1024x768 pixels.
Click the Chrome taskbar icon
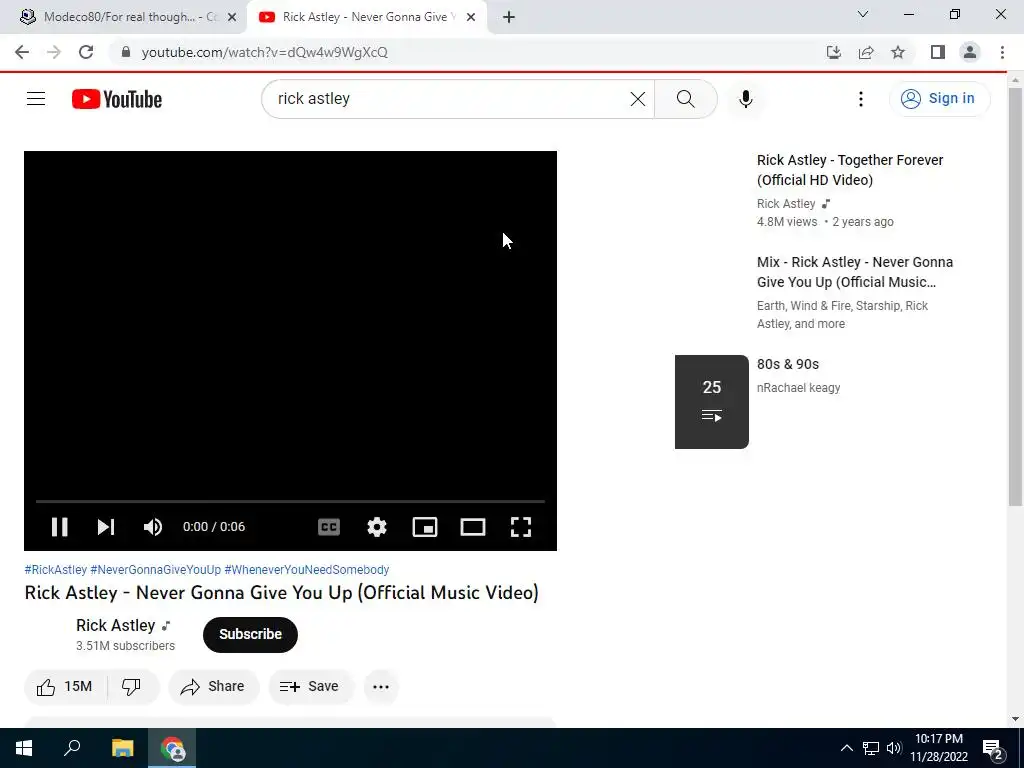click(172, 748)
